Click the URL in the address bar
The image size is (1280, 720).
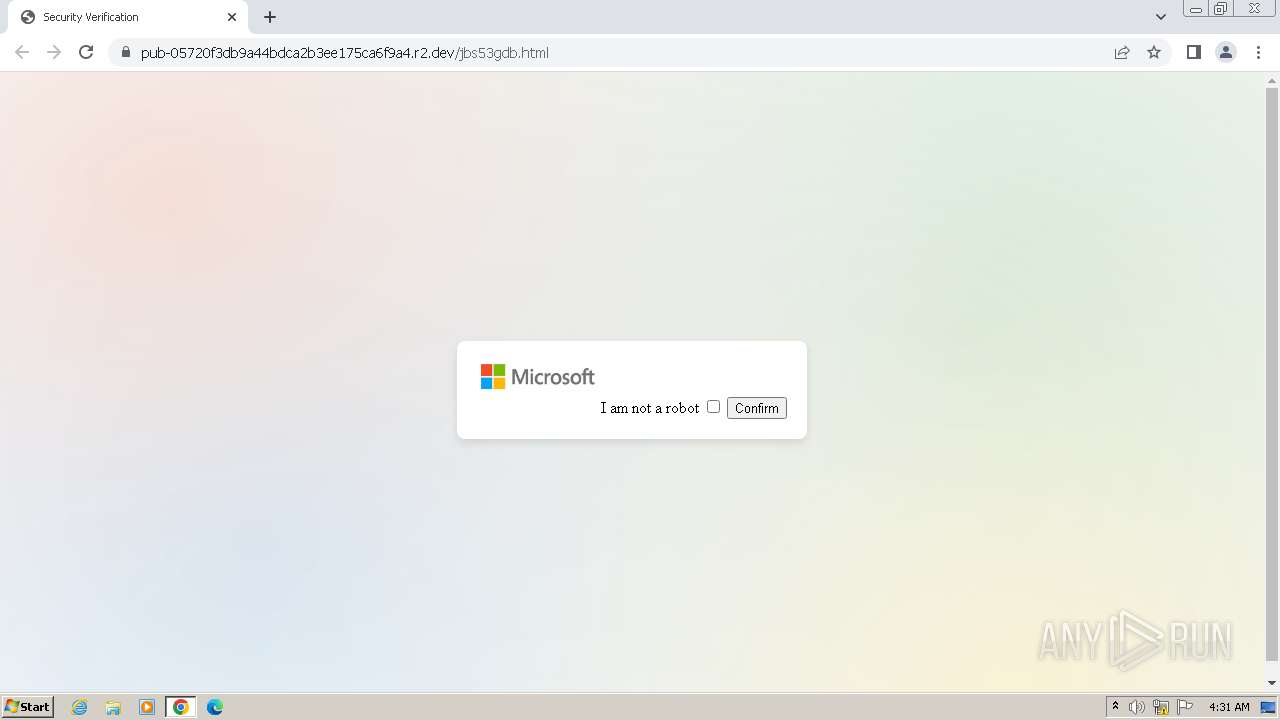(344, 53)
